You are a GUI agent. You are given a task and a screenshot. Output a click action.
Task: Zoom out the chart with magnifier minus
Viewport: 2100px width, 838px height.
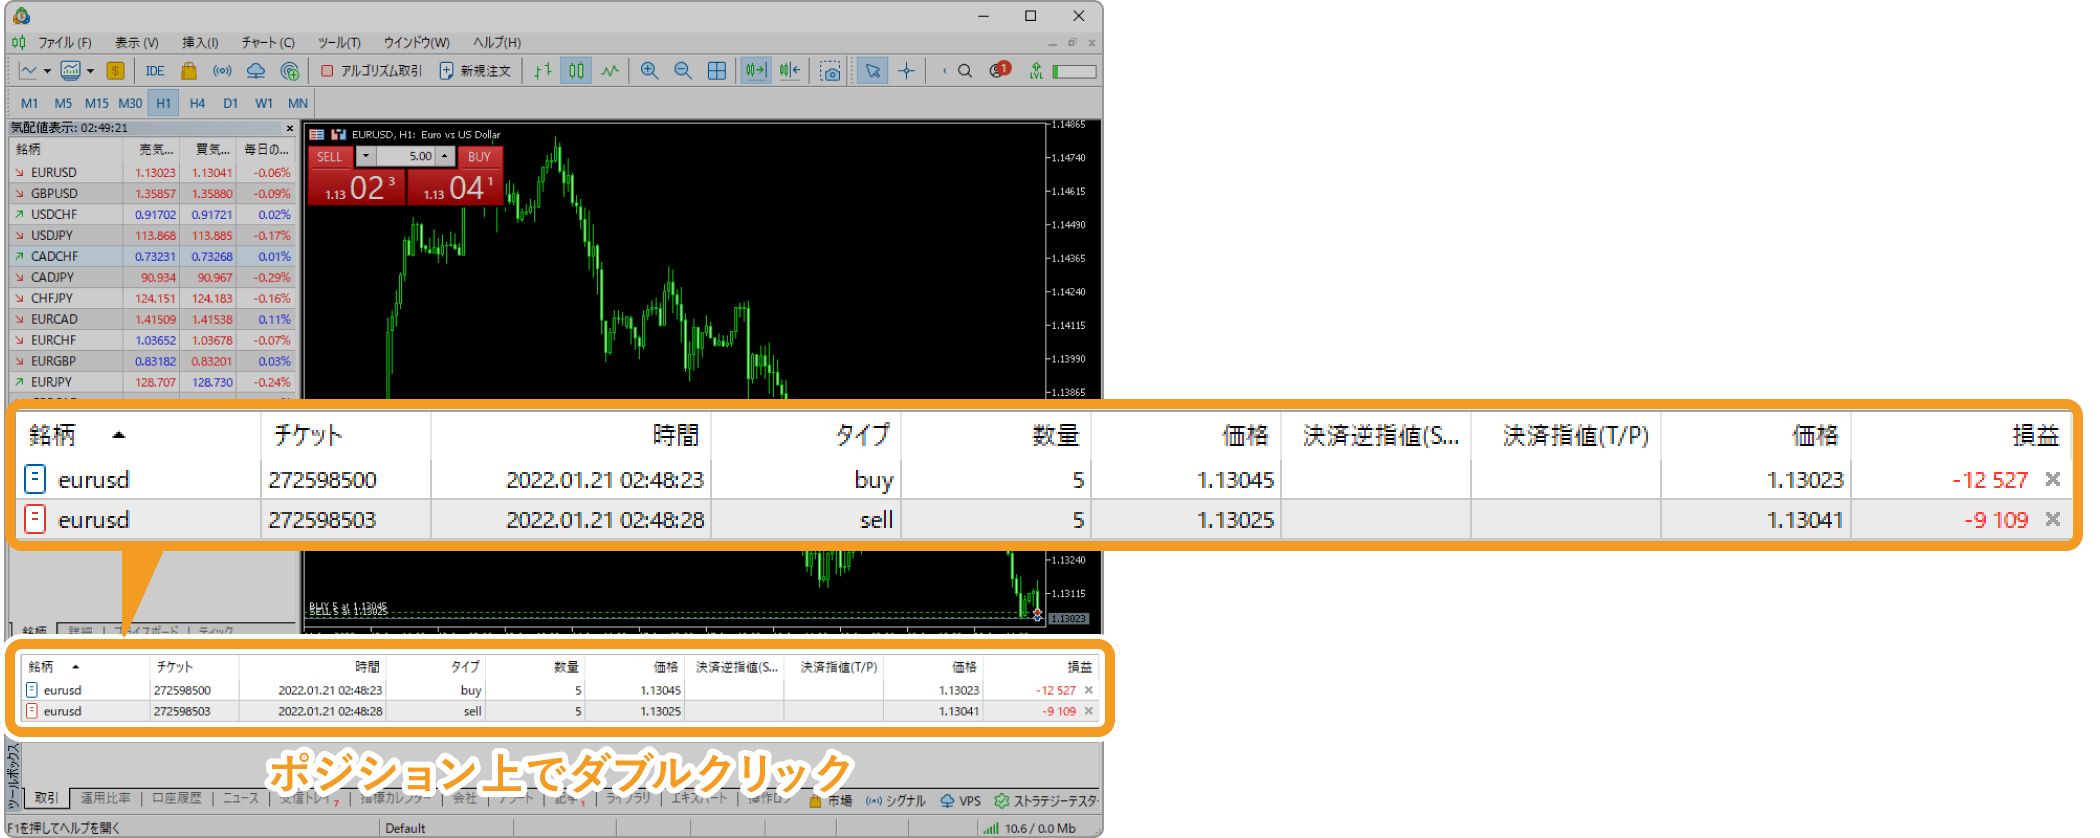(x=683, y=71)
